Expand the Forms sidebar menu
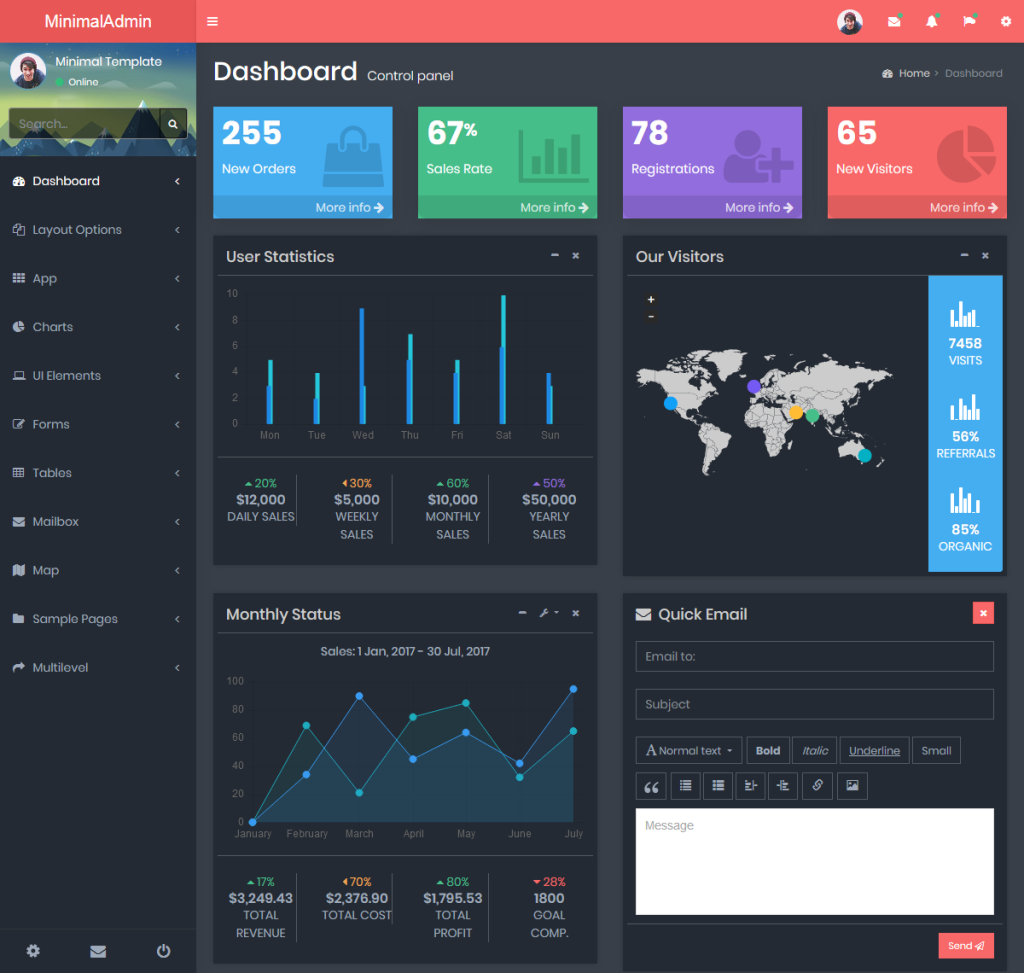The width and height of the screenshot is (1024, 973). tap(98, 424)
